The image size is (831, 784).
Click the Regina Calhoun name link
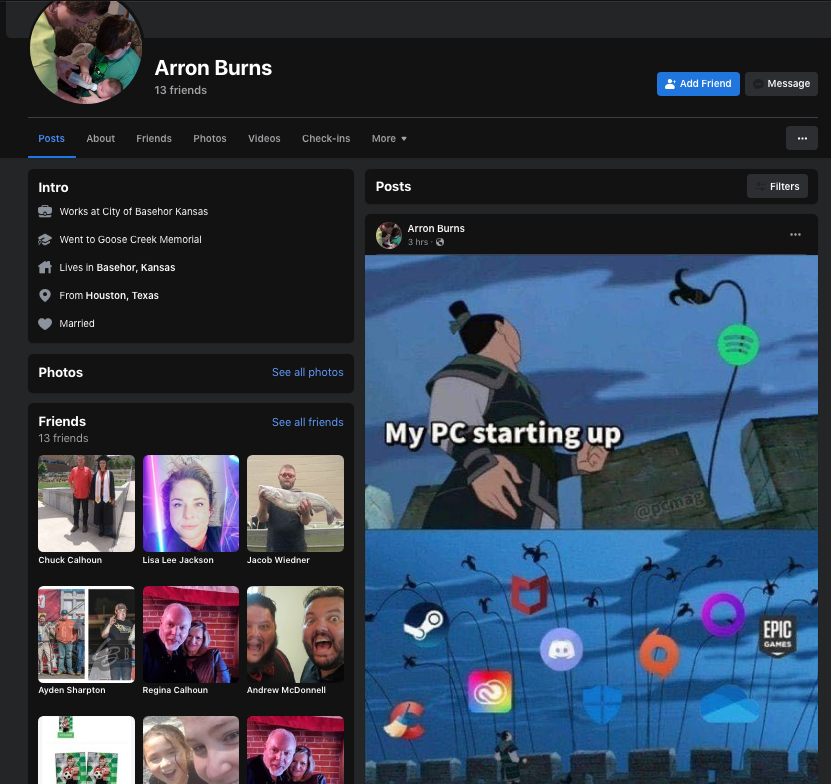pos(175,690)
